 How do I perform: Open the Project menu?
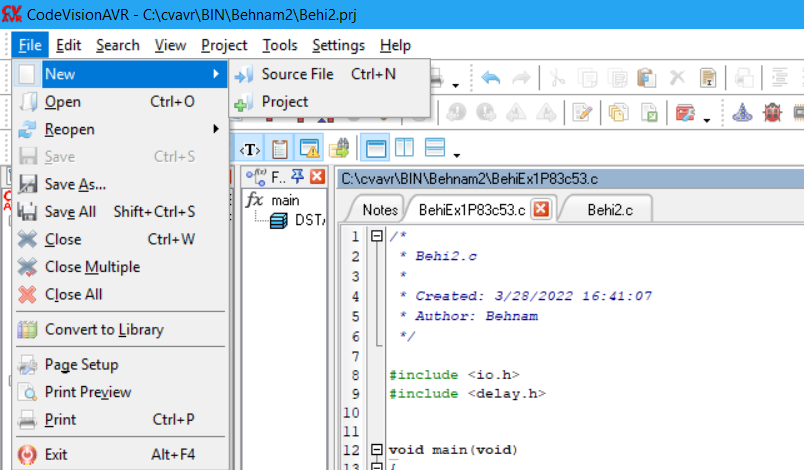point(224,45)
